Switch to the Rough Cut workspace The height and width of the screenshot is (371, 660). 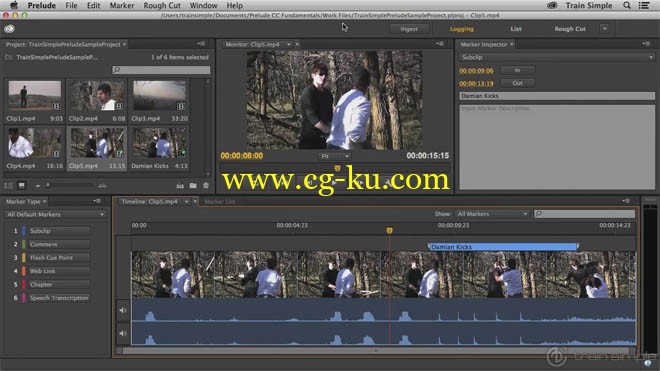[570, 29]
